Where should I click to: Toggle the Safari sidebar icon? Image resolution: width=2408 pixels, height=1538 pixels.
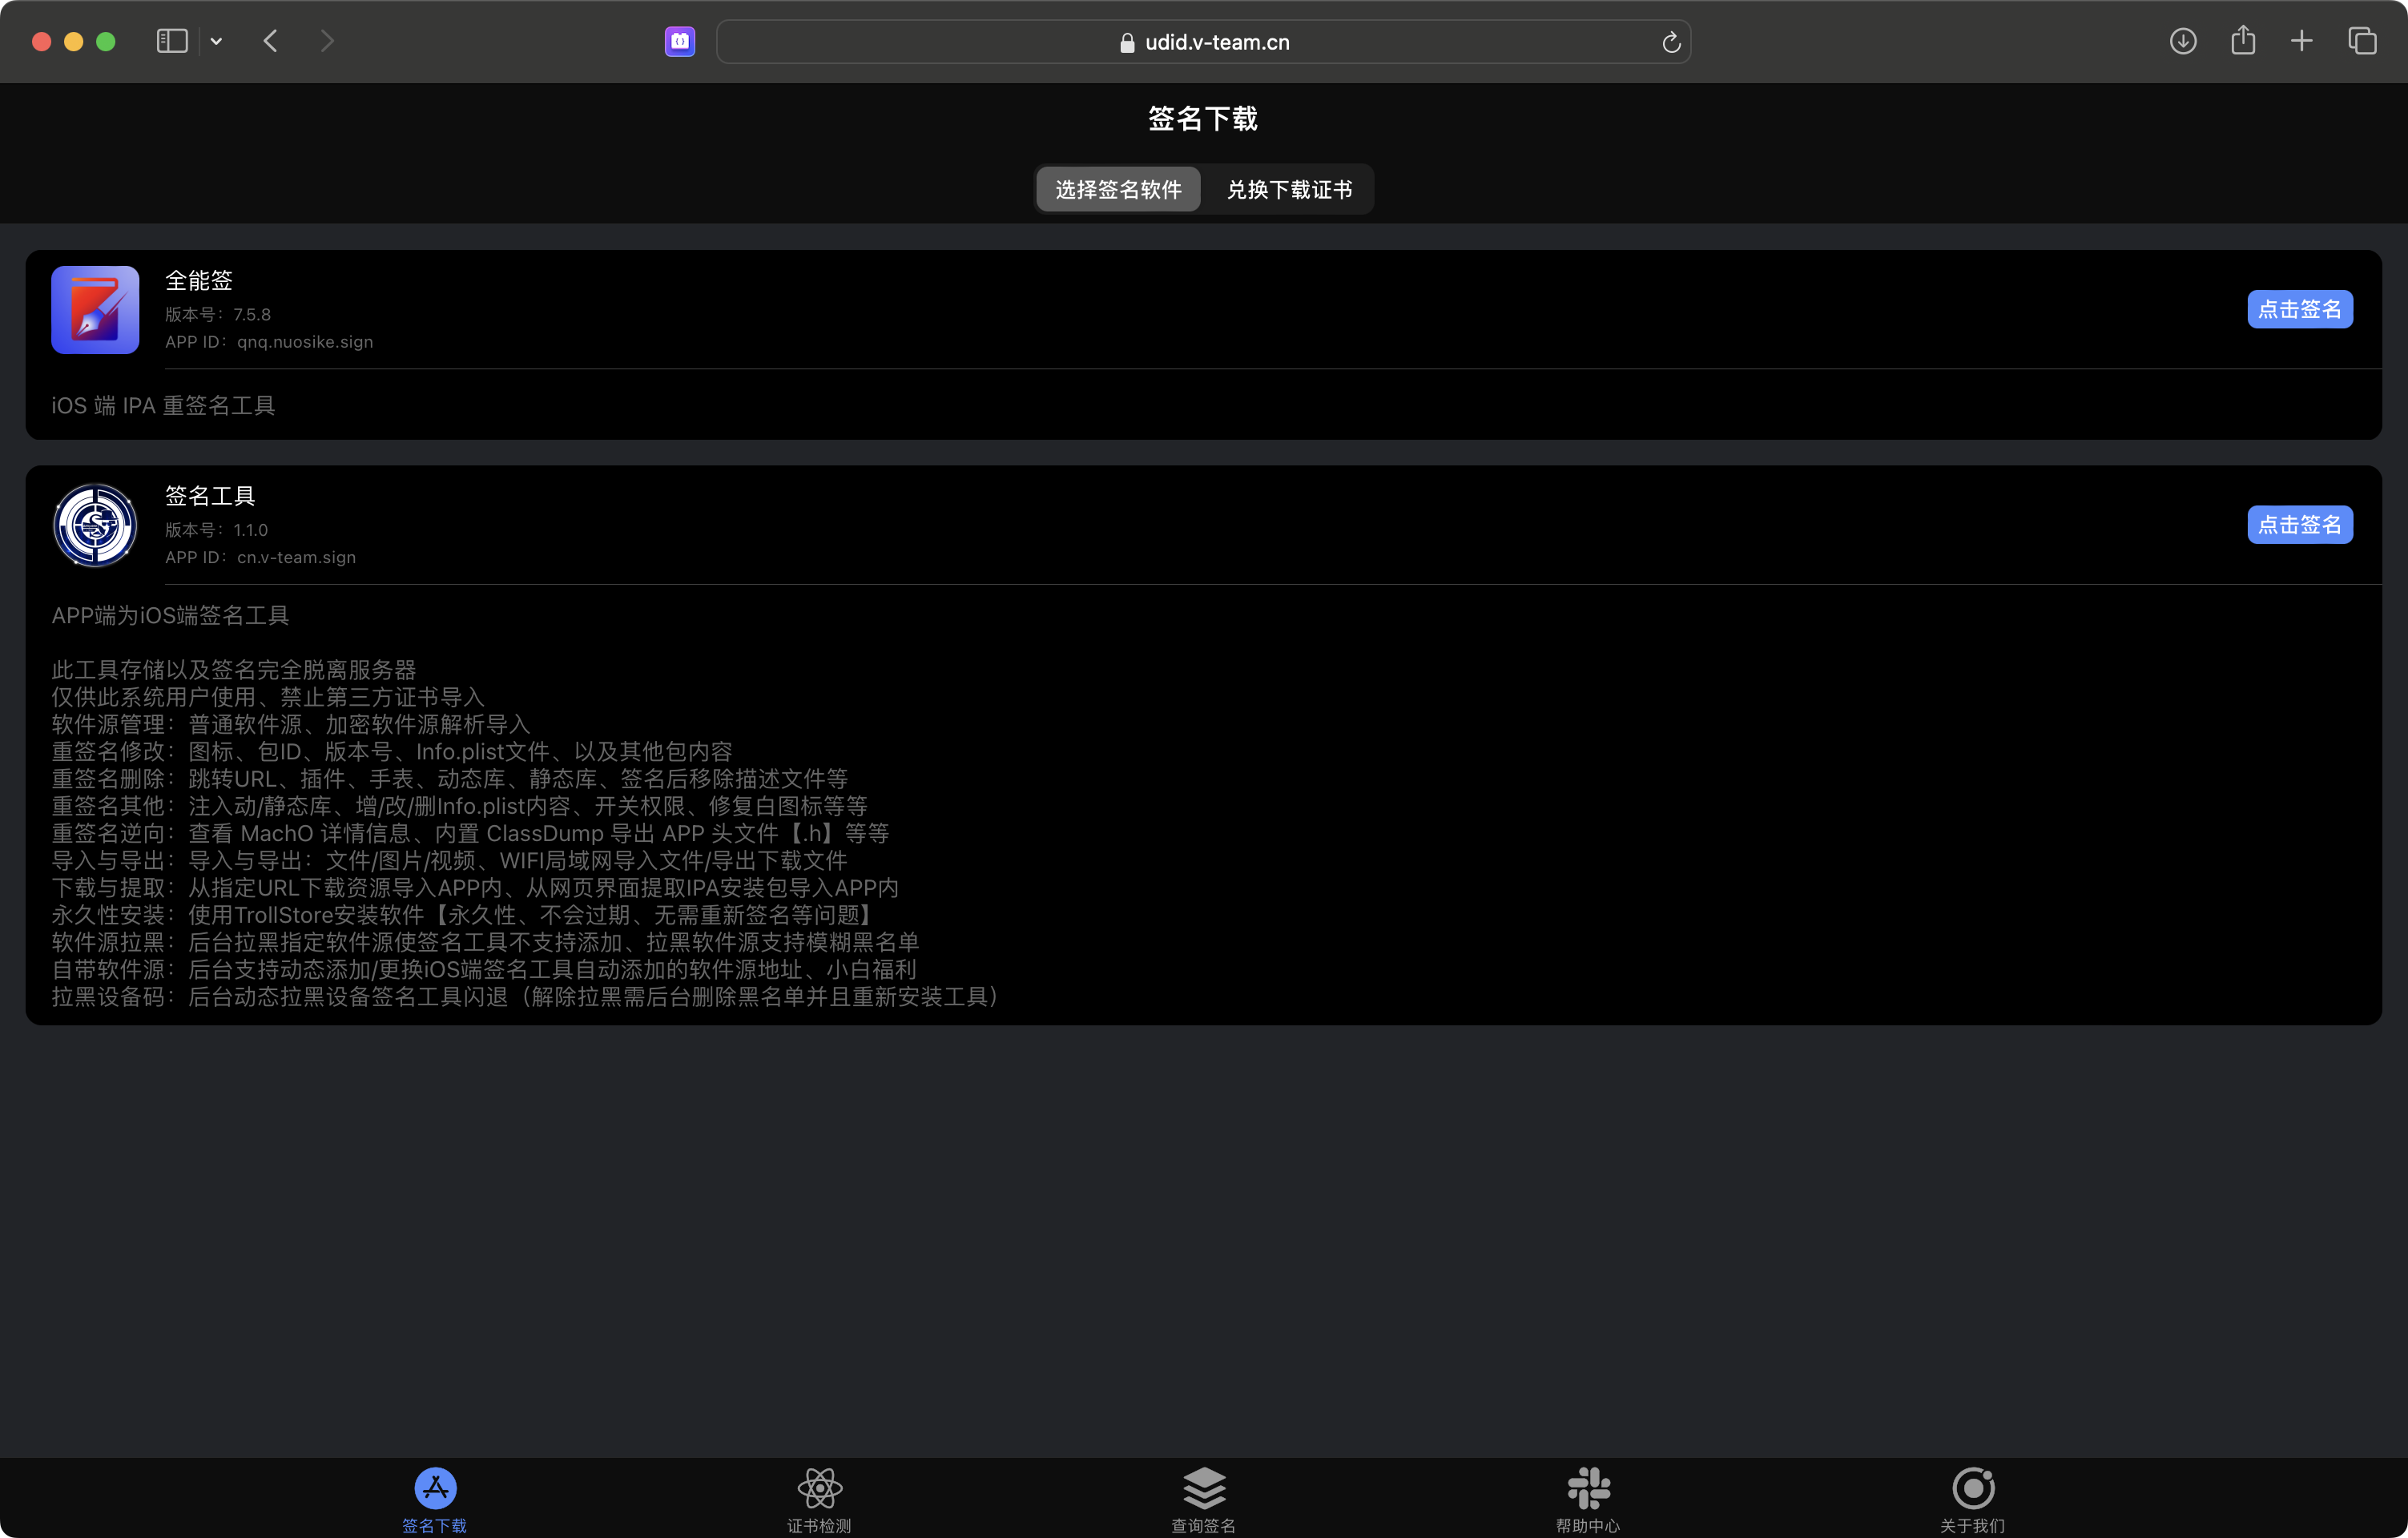click(x=172, y=41)
